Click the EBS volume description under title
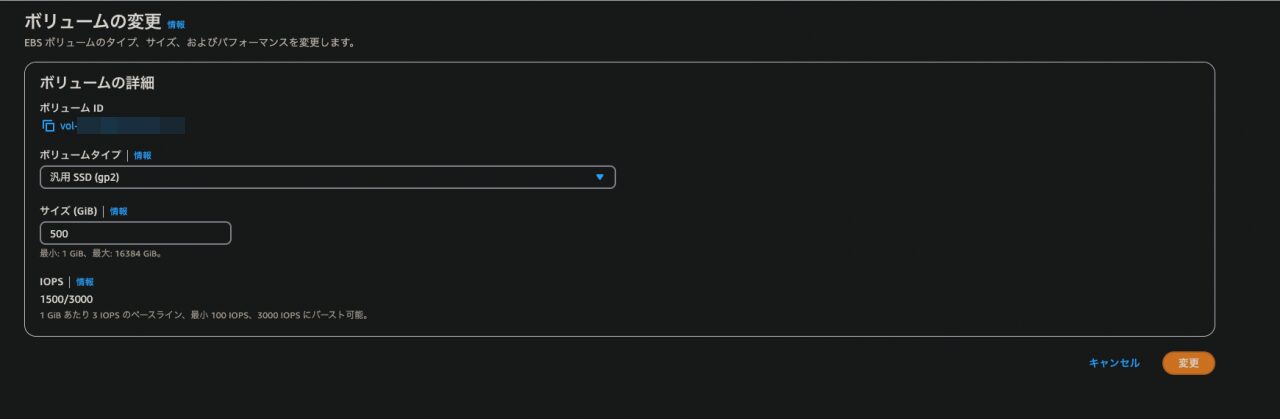 point(190,44)
